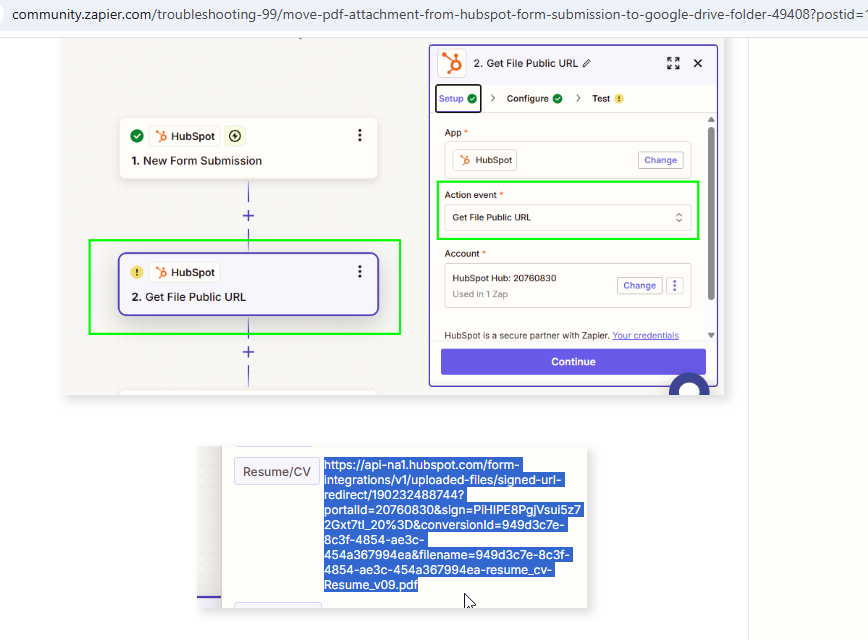This screenshot has width=868, height=640.
Task: Close the Get File Public URL panel
Action: (698, 63)
